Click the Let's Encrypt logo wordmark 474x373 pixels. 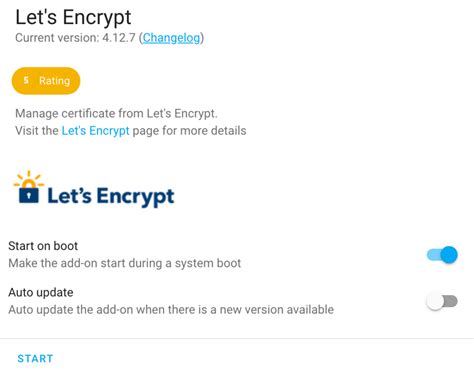coord(111,196)
